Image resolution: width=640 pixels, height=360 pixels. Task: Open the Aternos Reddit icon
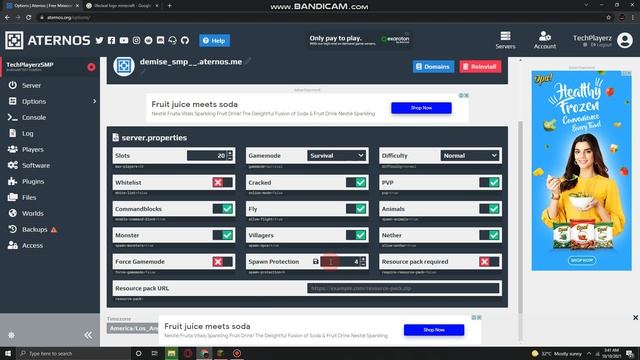[149, 40]
